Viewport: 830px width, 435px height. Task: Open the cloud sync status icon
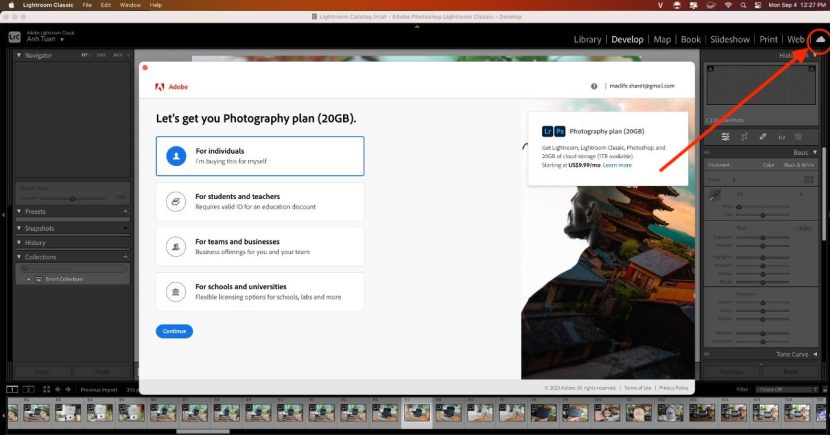pos(820,40)
